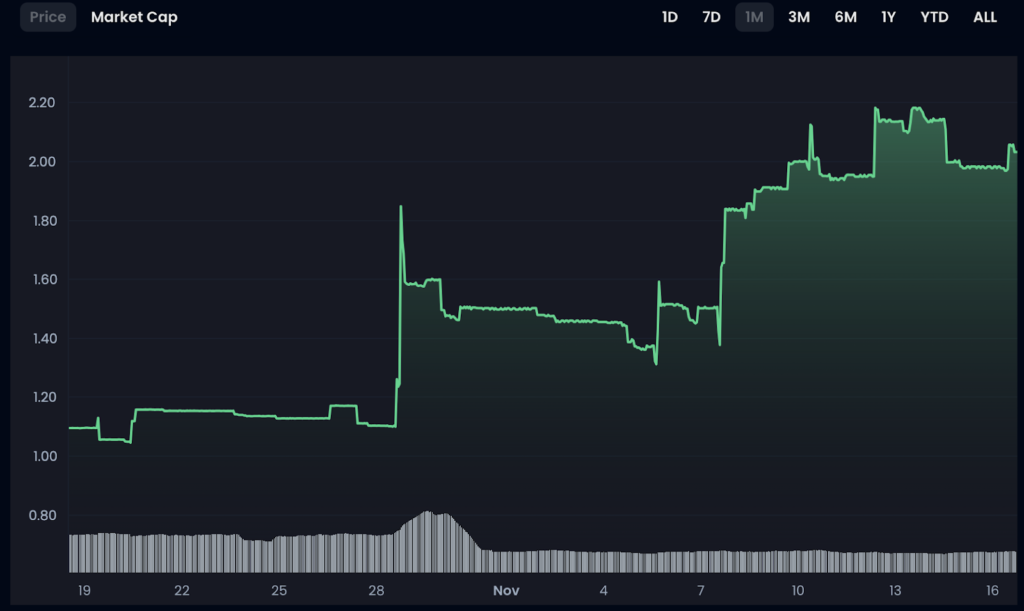Viewport: 1024px width, 611px height.
Task: Set chart range to 6M
Action: (x=845, y=17)
